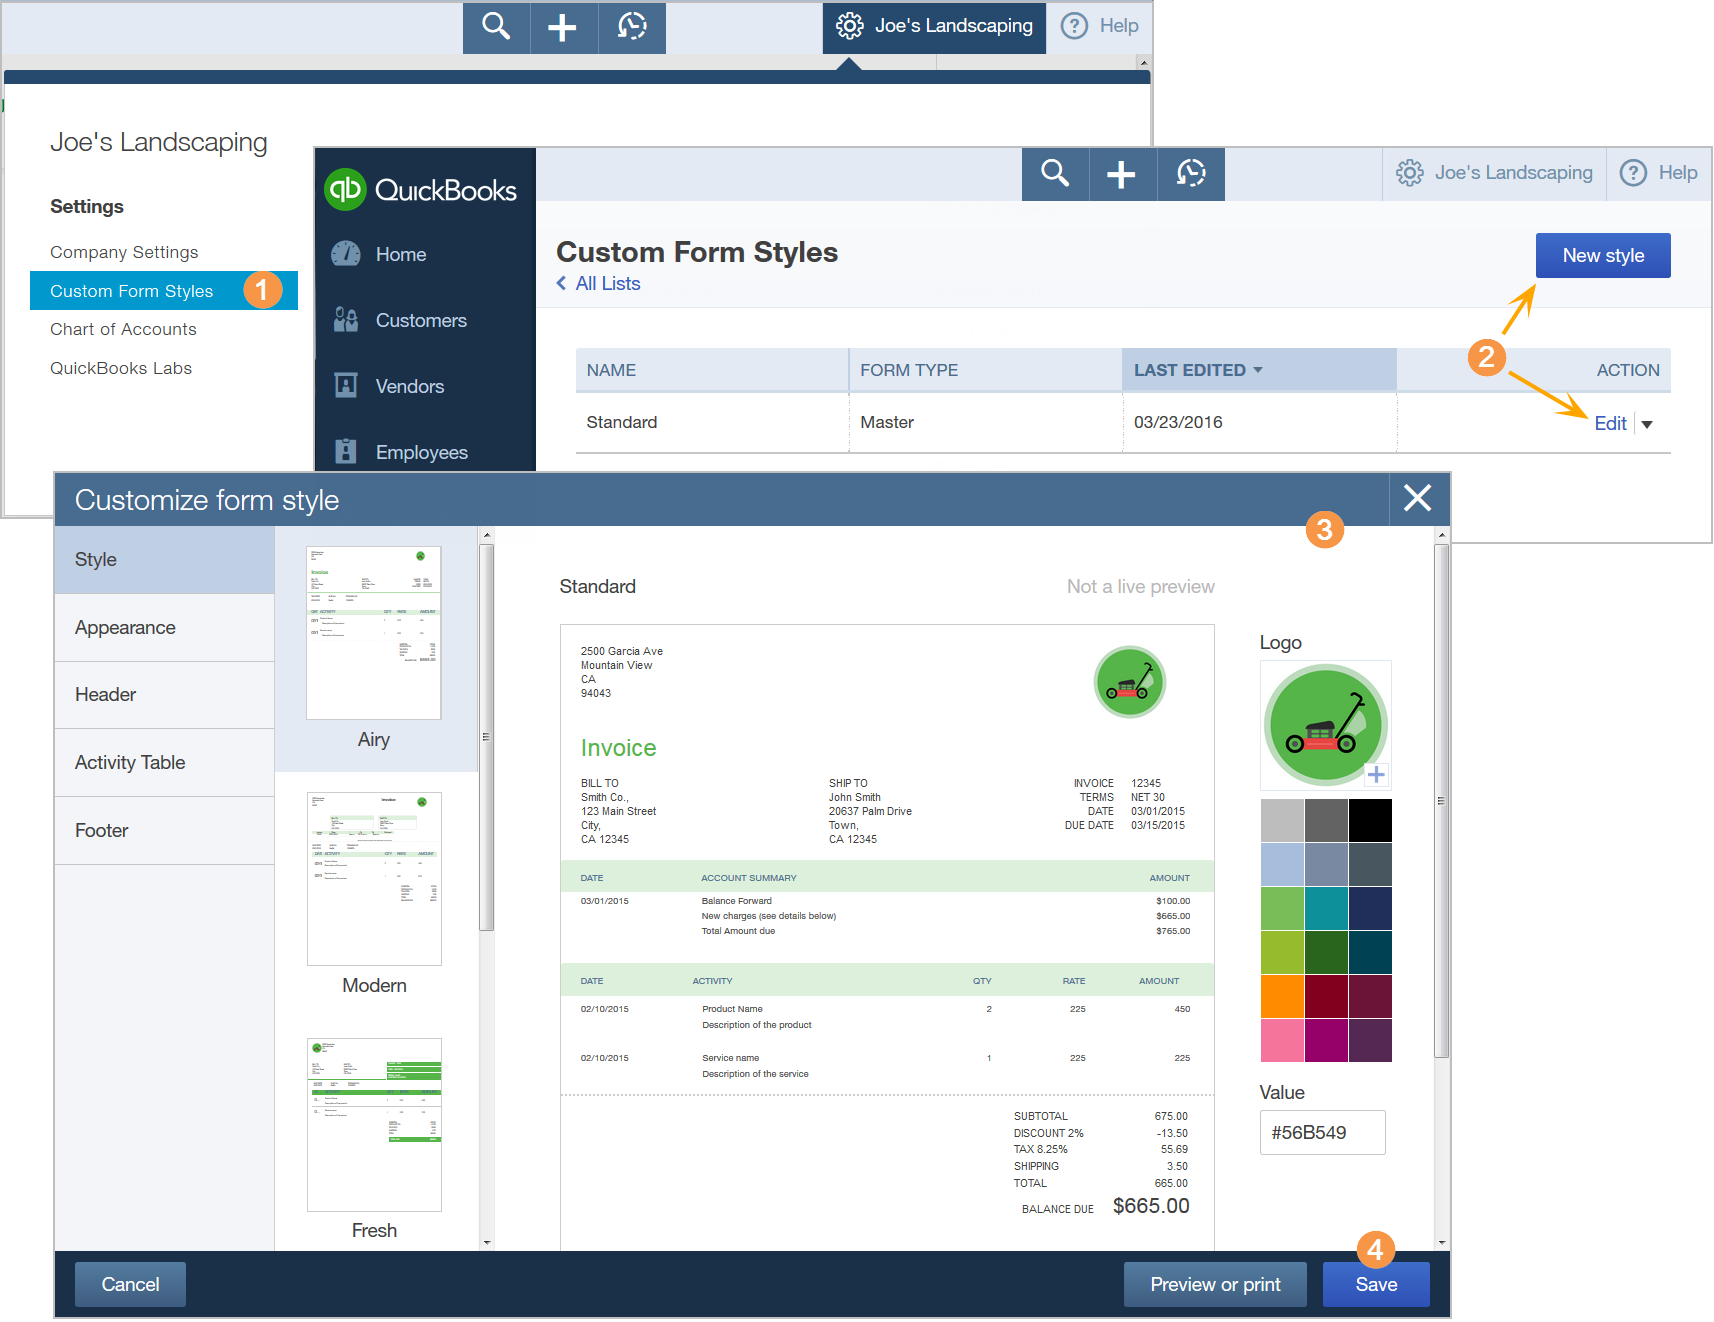Click the lawnmower logo image under Logo
The height and width of the screenshot is (1322, 1714).
(1325, 724)
